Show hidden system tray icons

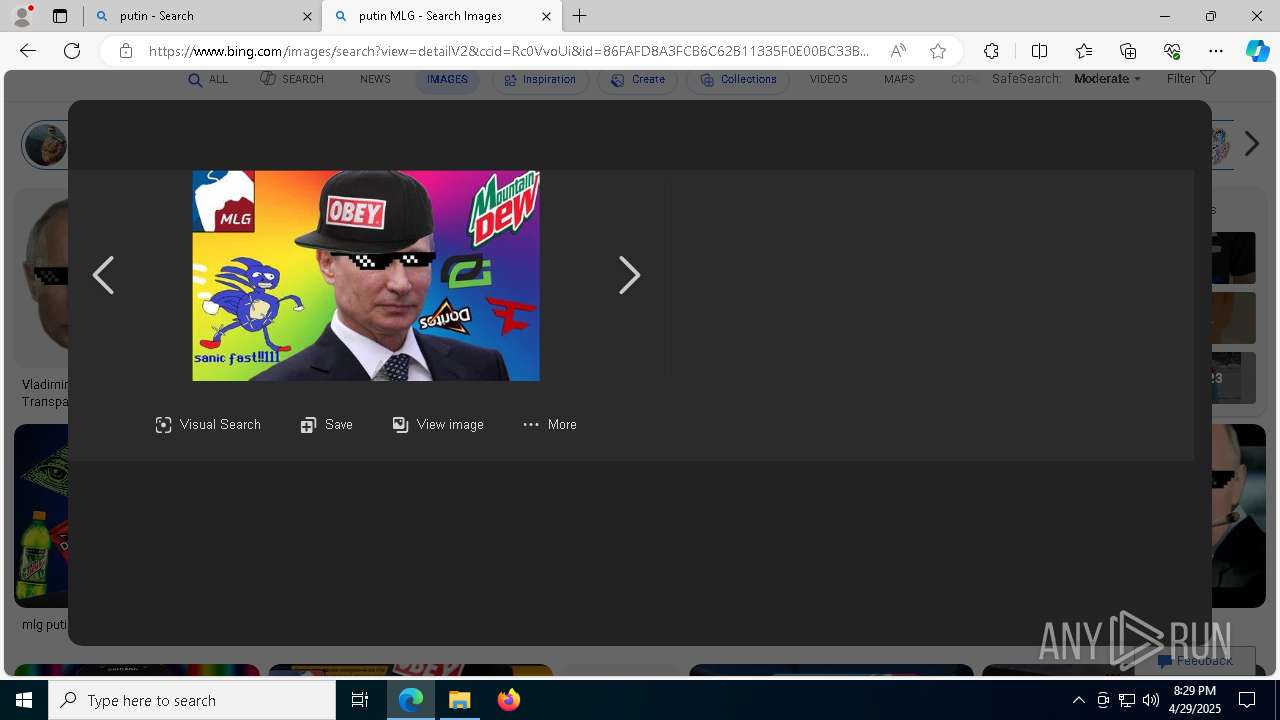coord(1078,700)
